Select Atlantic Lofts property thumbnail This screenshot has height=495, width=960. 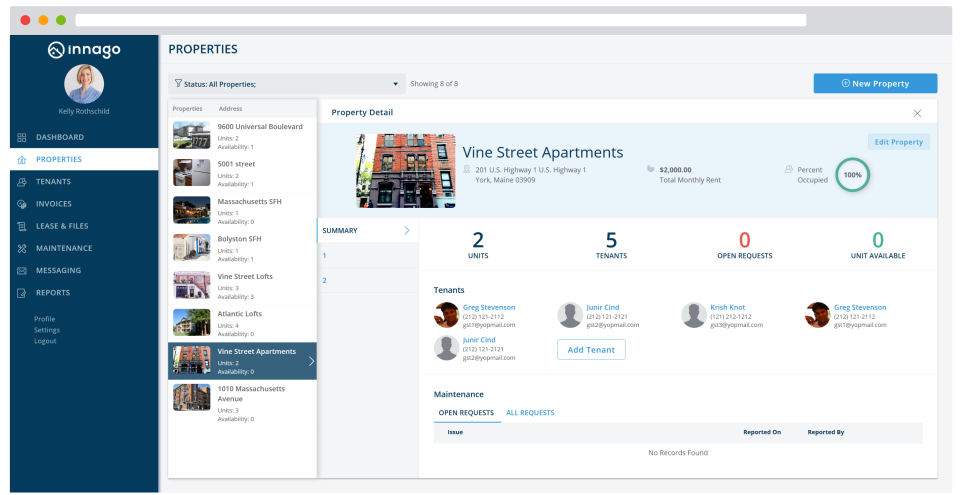coord(192,322)
